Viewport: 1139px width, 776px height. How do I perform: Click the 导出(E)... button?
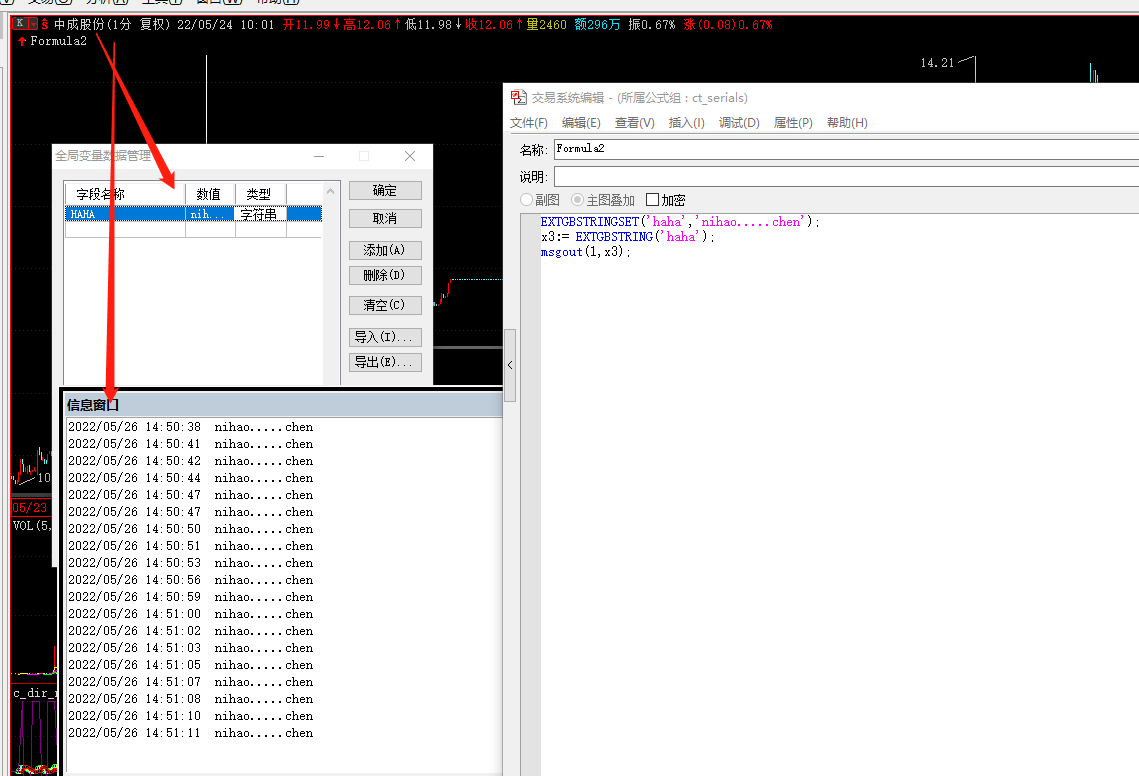(385, 362)
